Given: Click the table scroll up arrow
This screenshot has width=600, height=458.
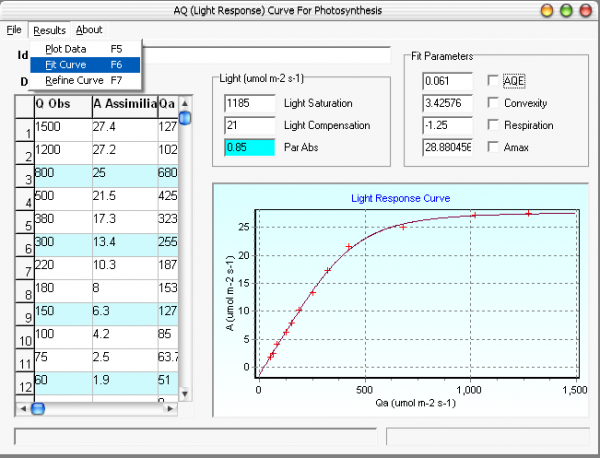Looking at the screenshot, I should [x=185, y=103].
